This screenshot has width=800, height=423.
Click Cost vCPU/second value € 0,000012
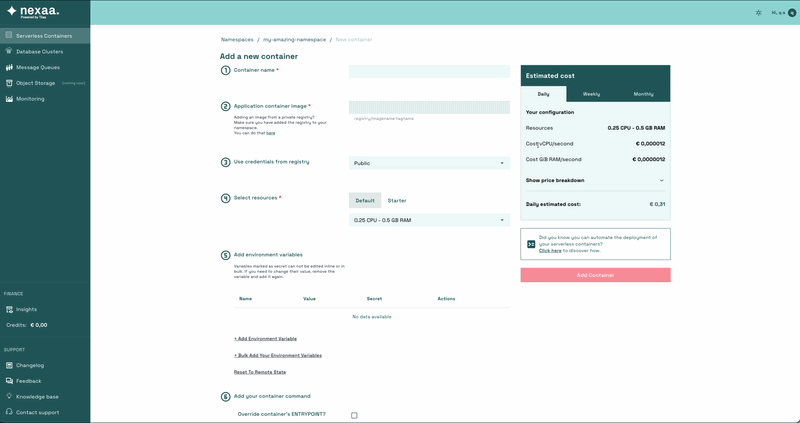(x=650, y=144)
